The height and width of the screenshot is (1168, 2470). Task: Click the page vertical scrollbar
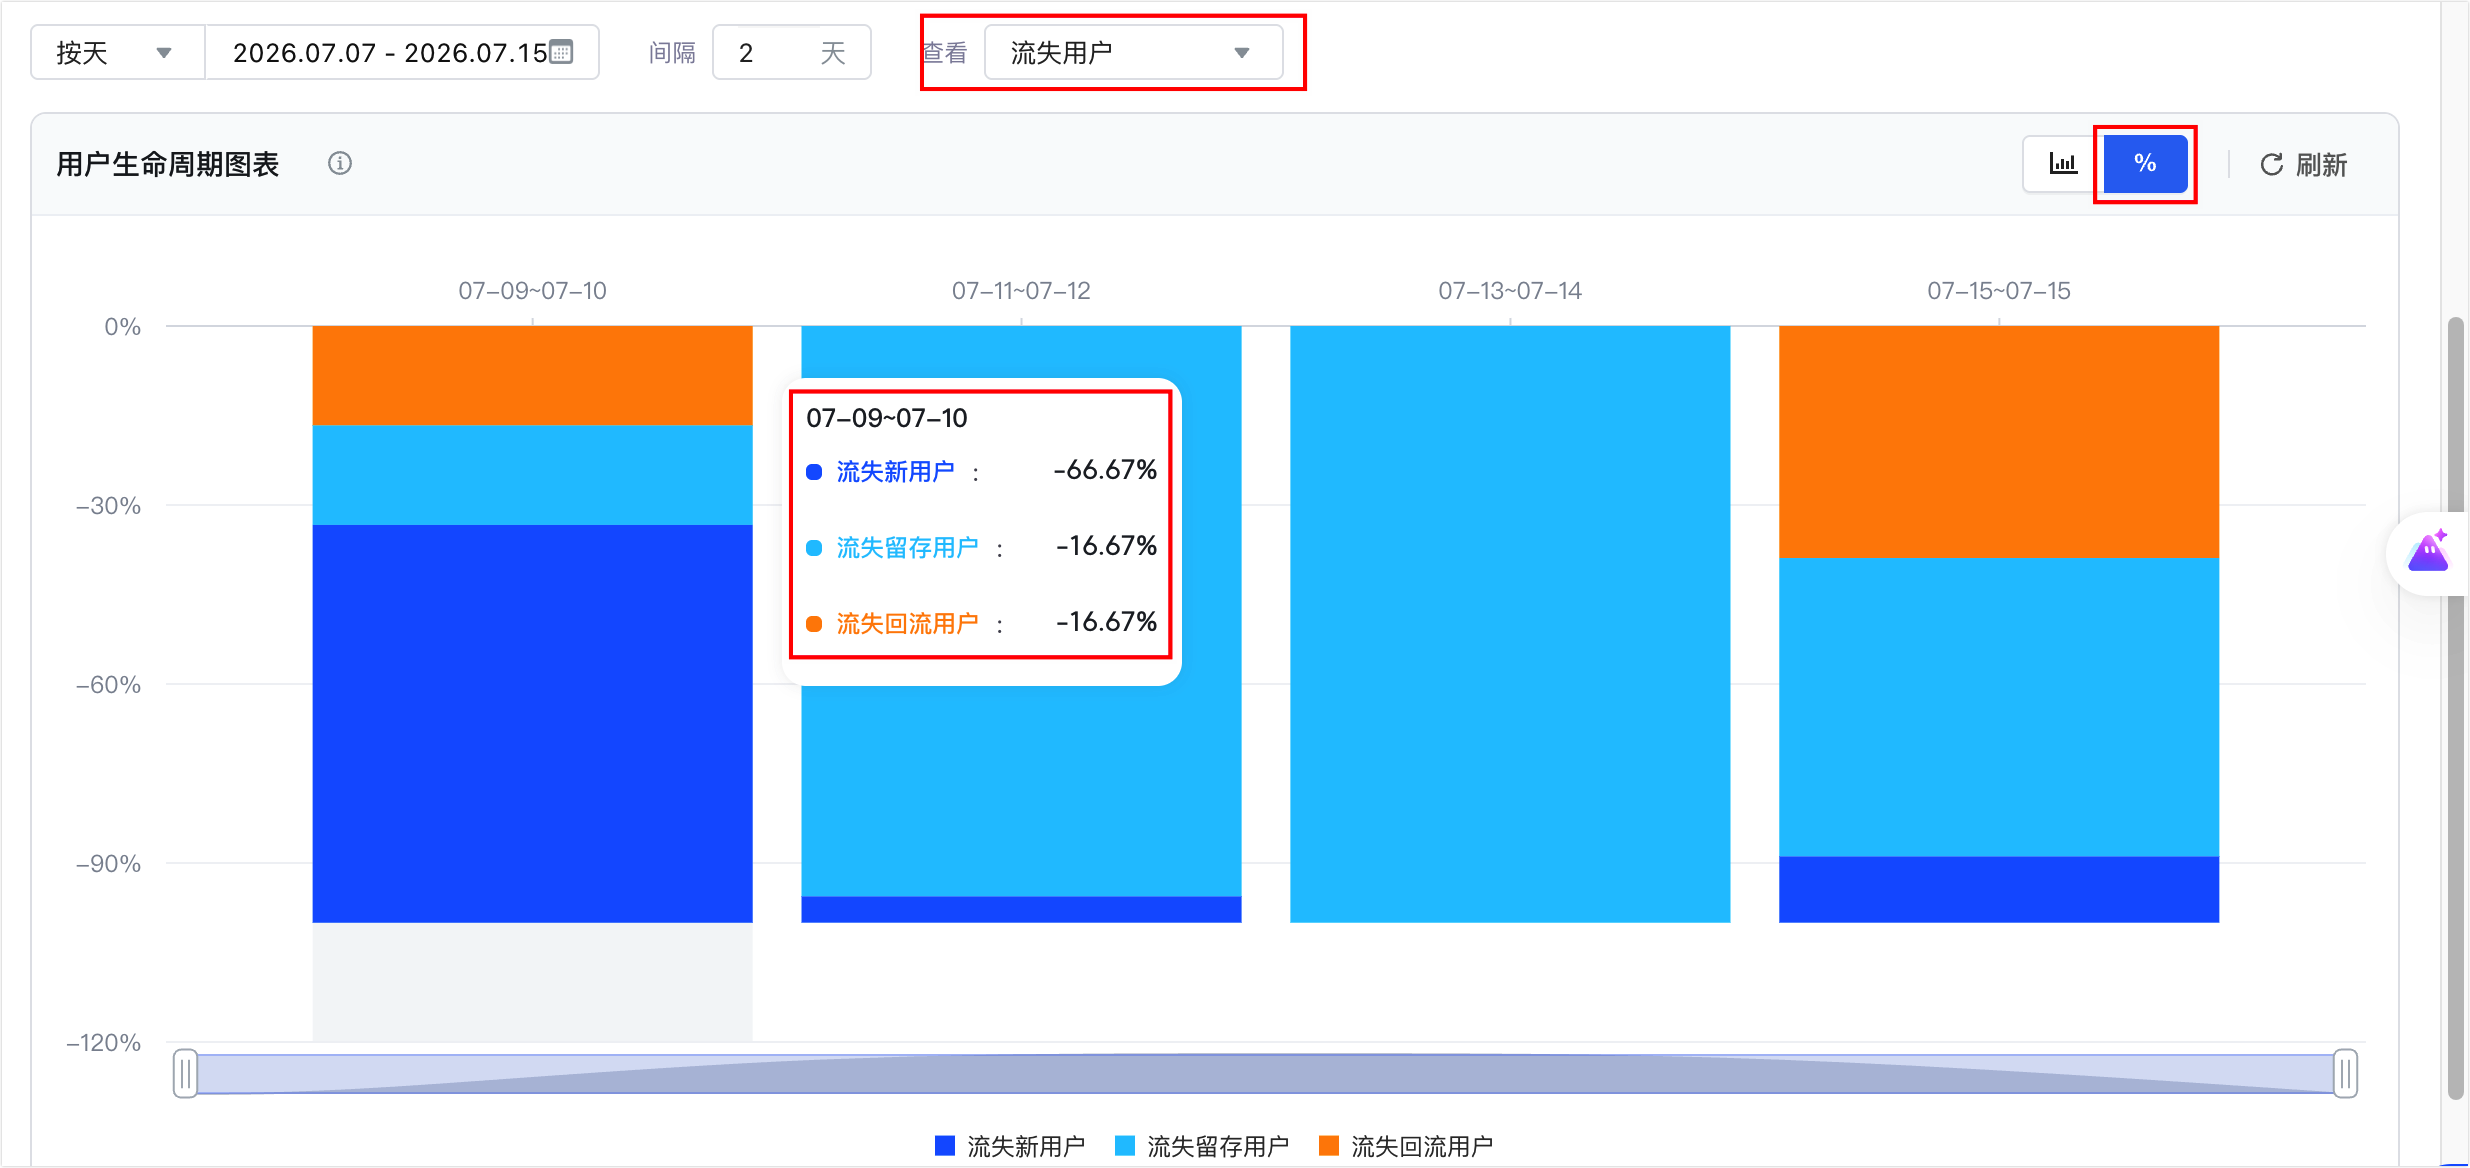[x=2455, y=708]
